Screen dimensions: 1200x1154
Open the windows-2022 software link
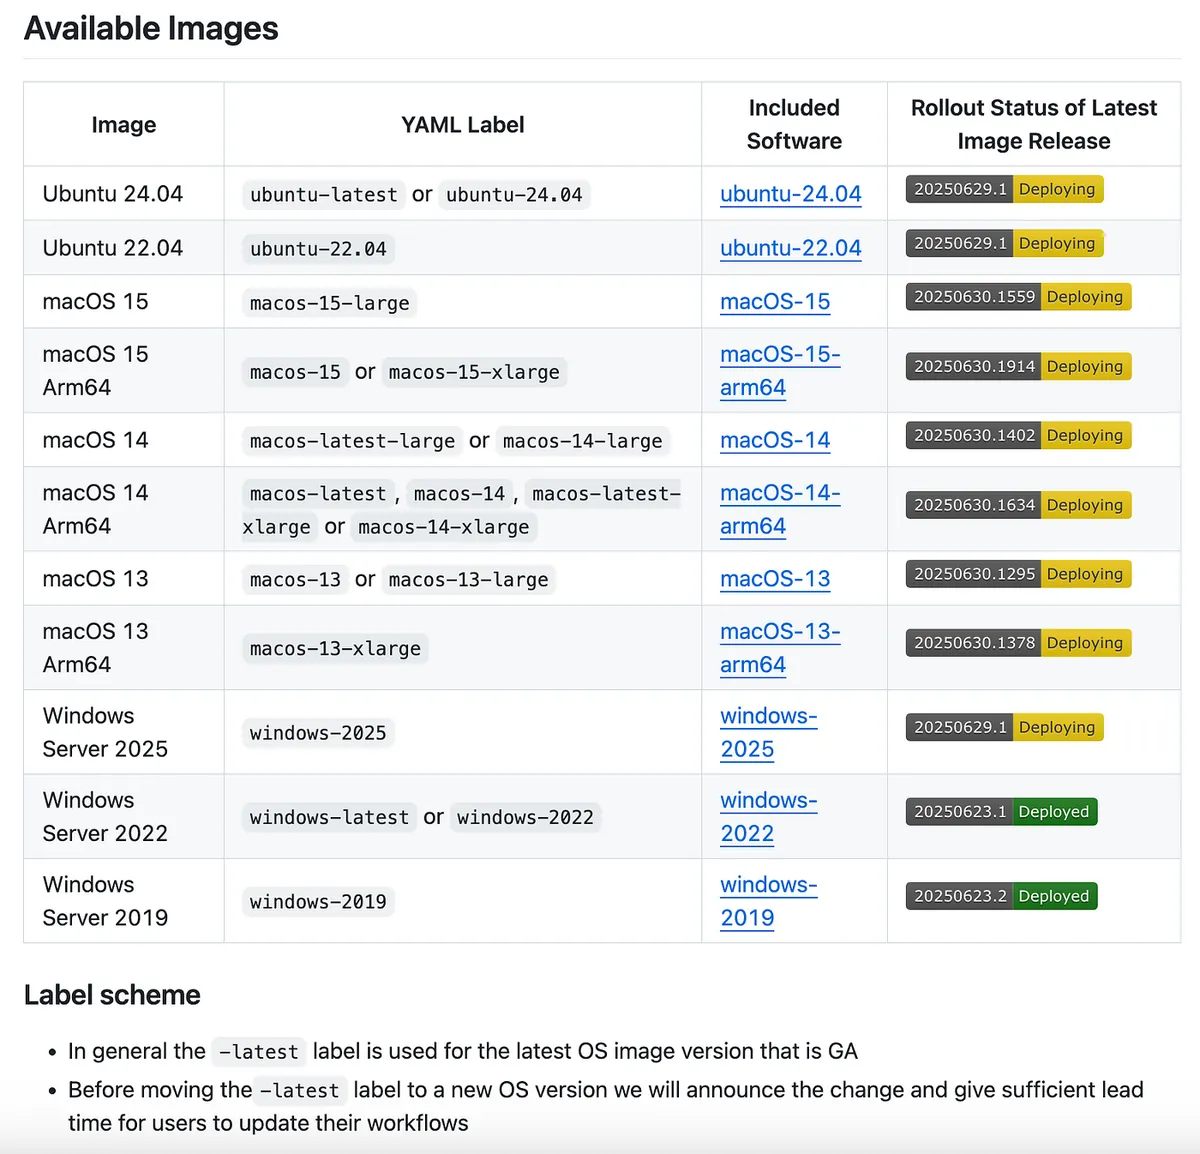(768, 817)
